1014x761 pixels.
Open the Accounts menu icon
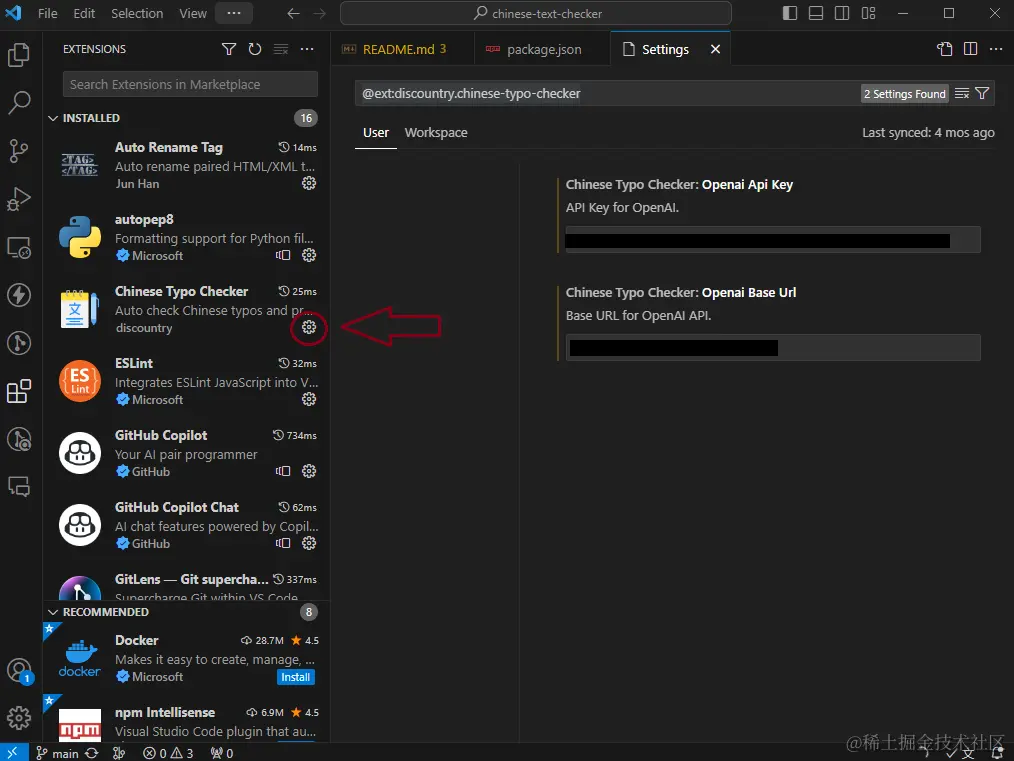(19, 670)
